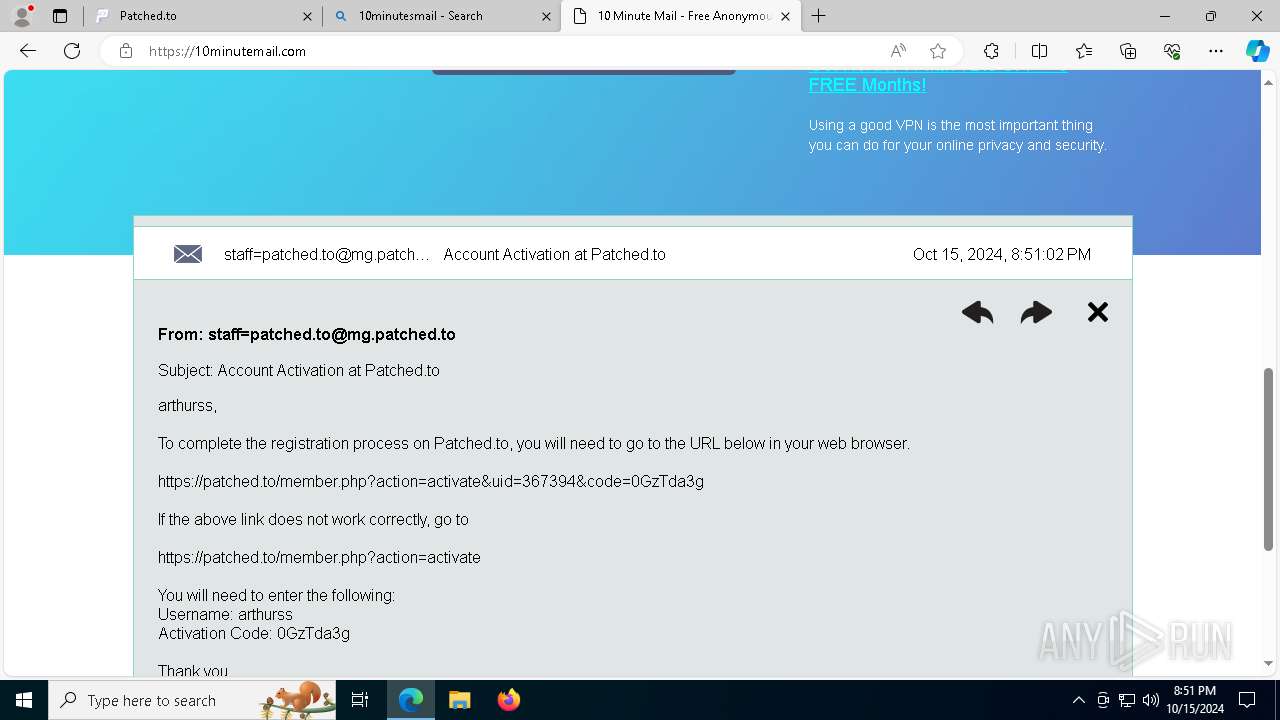The image size is (1280, 720).
Task: Open the email row subject line
Action: (554, 254)
